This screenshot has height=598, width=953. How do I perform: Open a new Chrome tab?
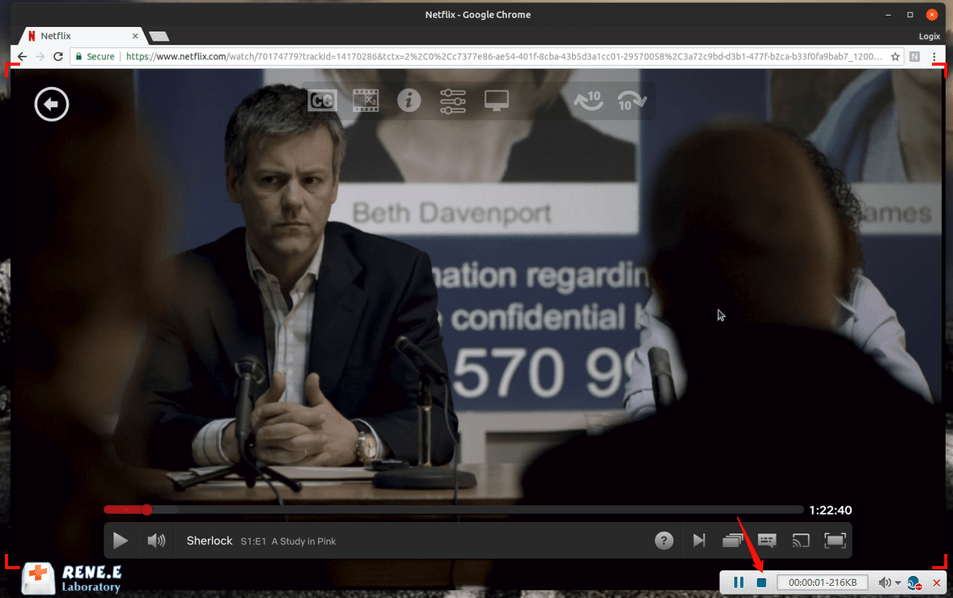click(x=159, y=36)
